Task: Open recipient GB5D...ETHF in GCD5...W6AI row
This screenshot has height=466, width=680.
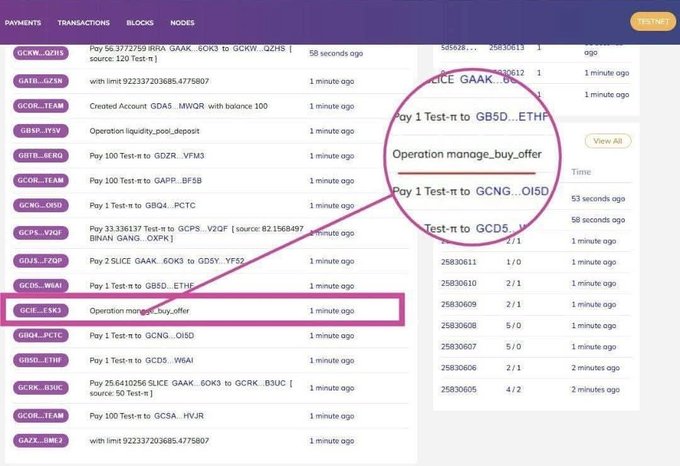Action: [x=170, y=286]
